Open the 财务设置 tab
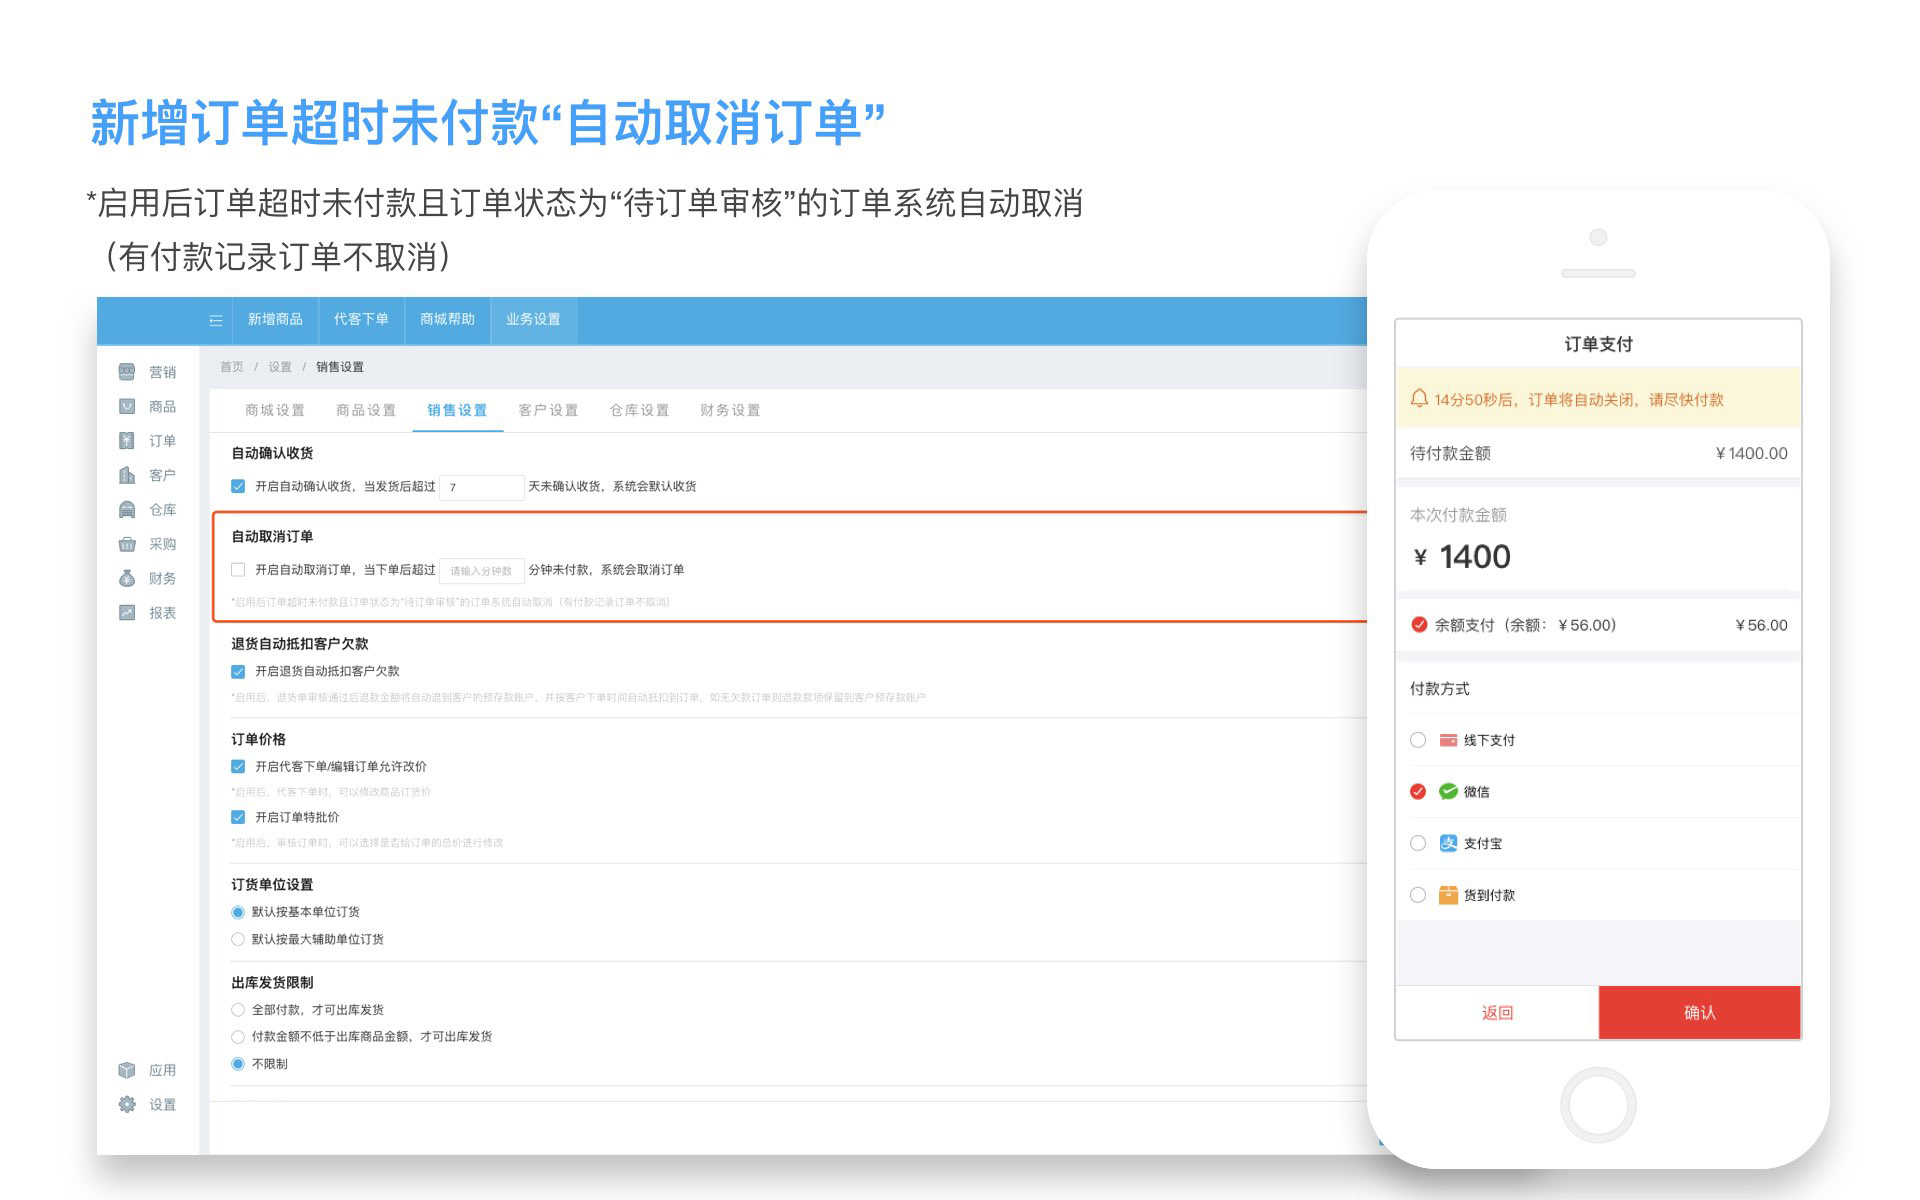This screenshot has height=1200, width=1920. click(730, 410)
